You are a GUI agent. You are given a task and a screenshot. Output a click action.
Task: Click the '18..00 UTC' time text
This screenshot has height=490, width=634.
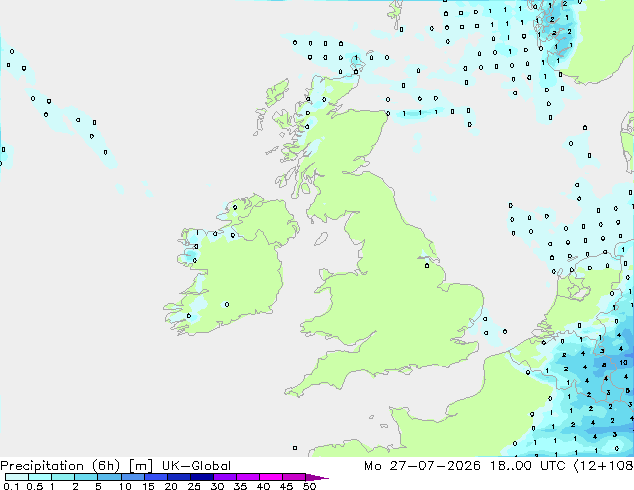tap(529, 466)
